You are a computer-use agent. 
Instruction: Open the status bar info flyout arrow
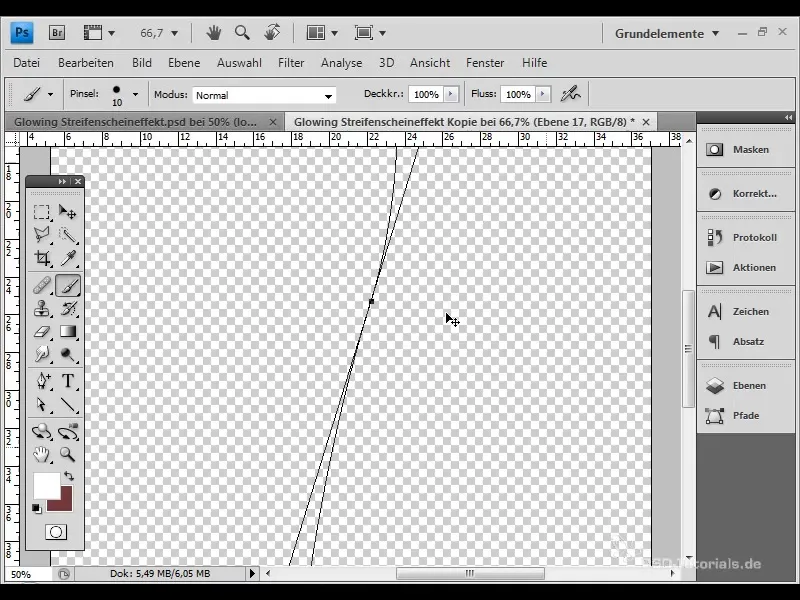pyautogui.click(x=252, y=573)
